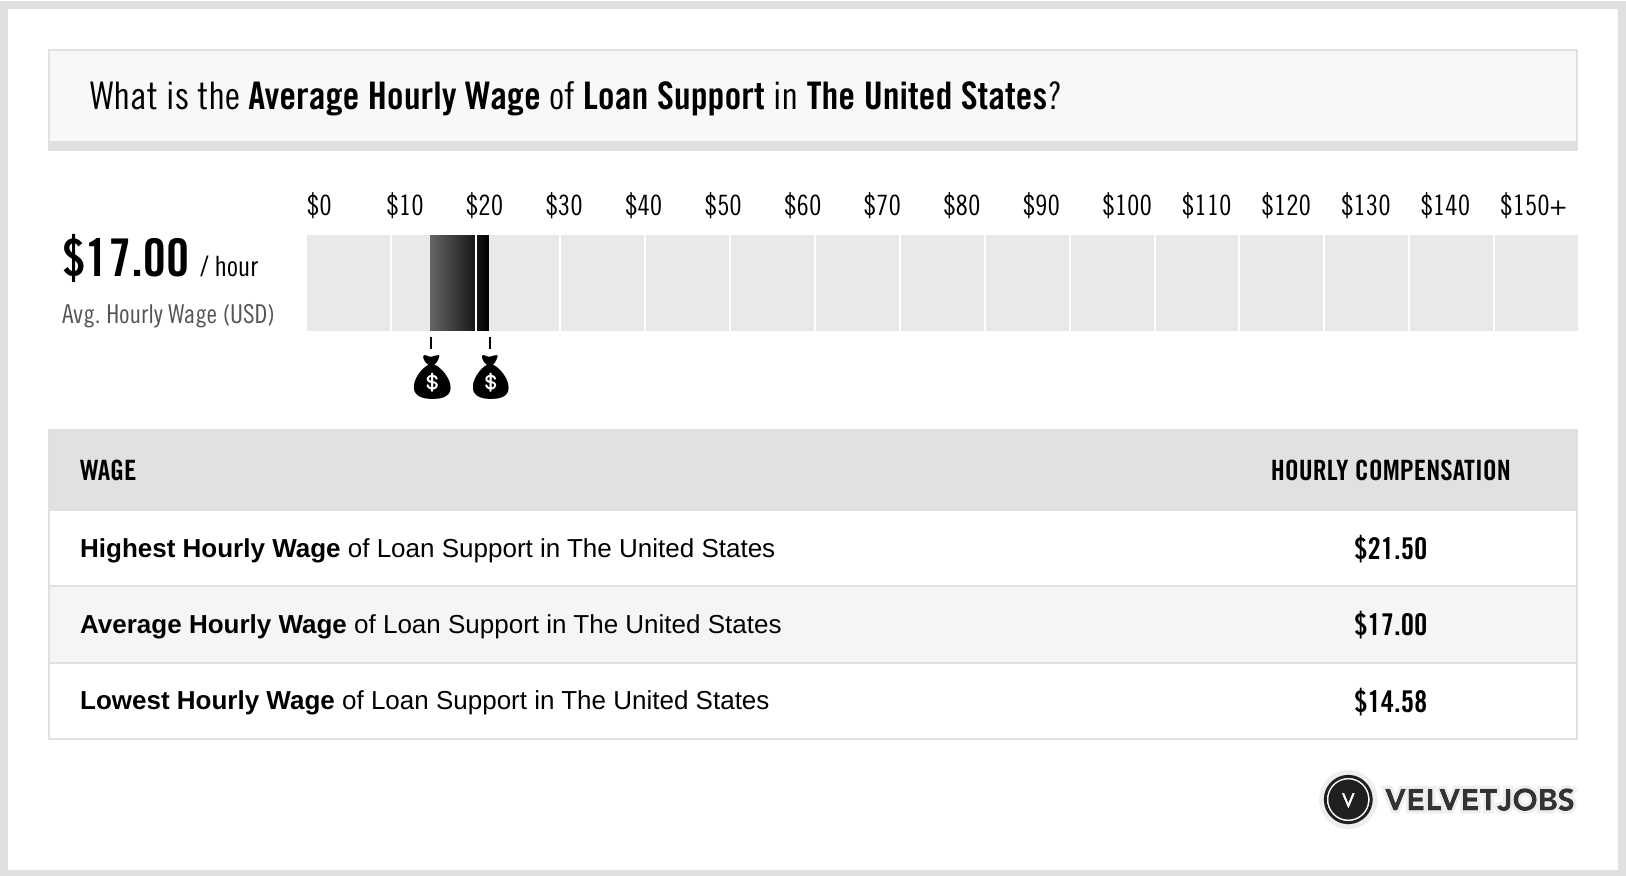This screenshot has width=1626, height=876.
Task: Click the Average Hourly Wage question title
Action: pyautogui.click(x=574, y=97)
